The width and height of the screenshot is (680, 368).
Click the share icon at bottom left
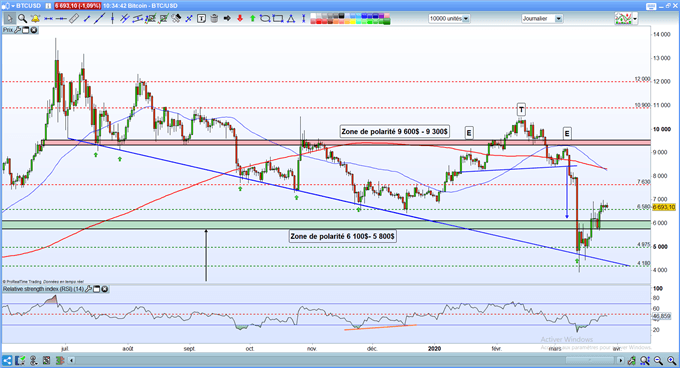tap(7, 360)
